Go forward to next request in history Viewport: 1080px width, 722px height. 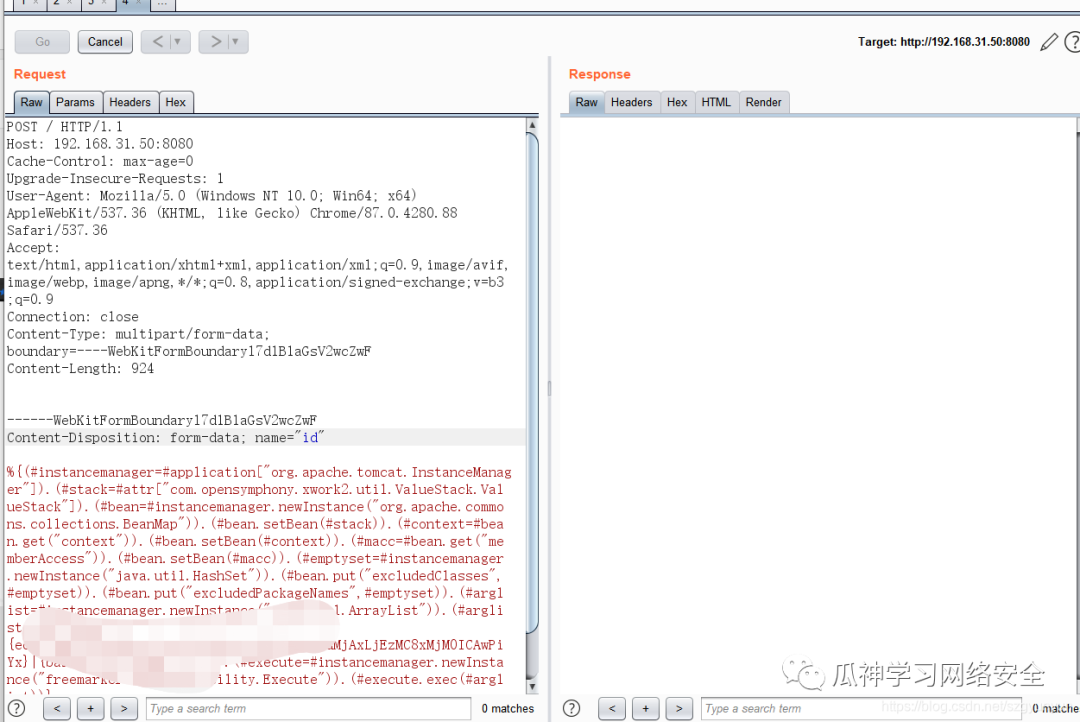[x=216, y=42]
